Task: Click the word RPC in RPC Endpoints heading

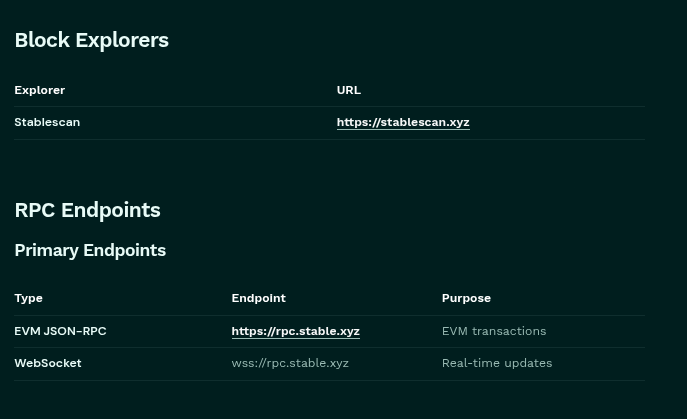Action: click(35, 210)
